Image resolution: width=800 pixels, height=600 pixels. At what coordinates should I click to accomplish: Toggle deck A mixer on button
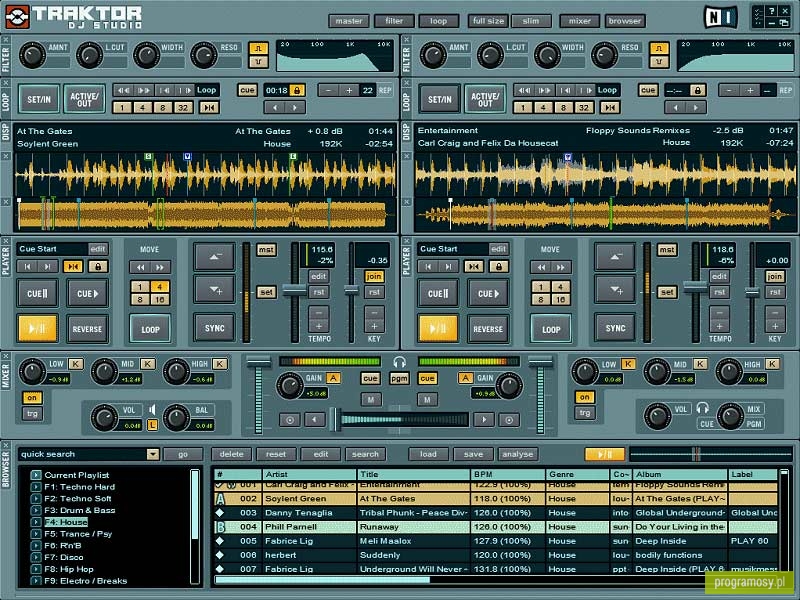coord(32,397)
